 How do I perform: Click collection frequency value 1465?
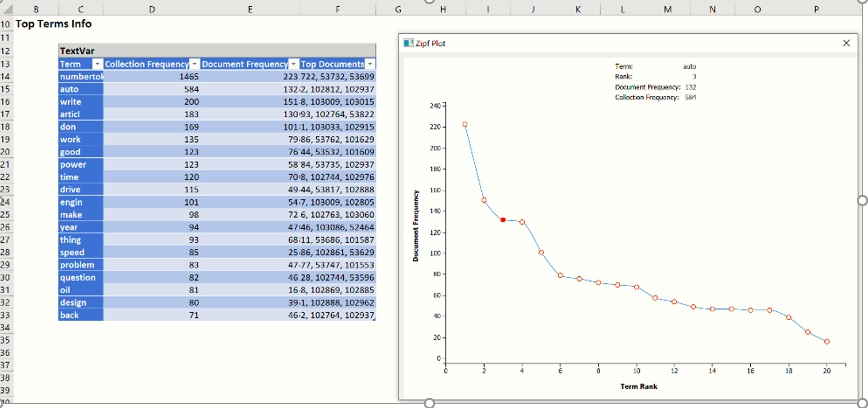pyautogui.click(x=152, y=77)
